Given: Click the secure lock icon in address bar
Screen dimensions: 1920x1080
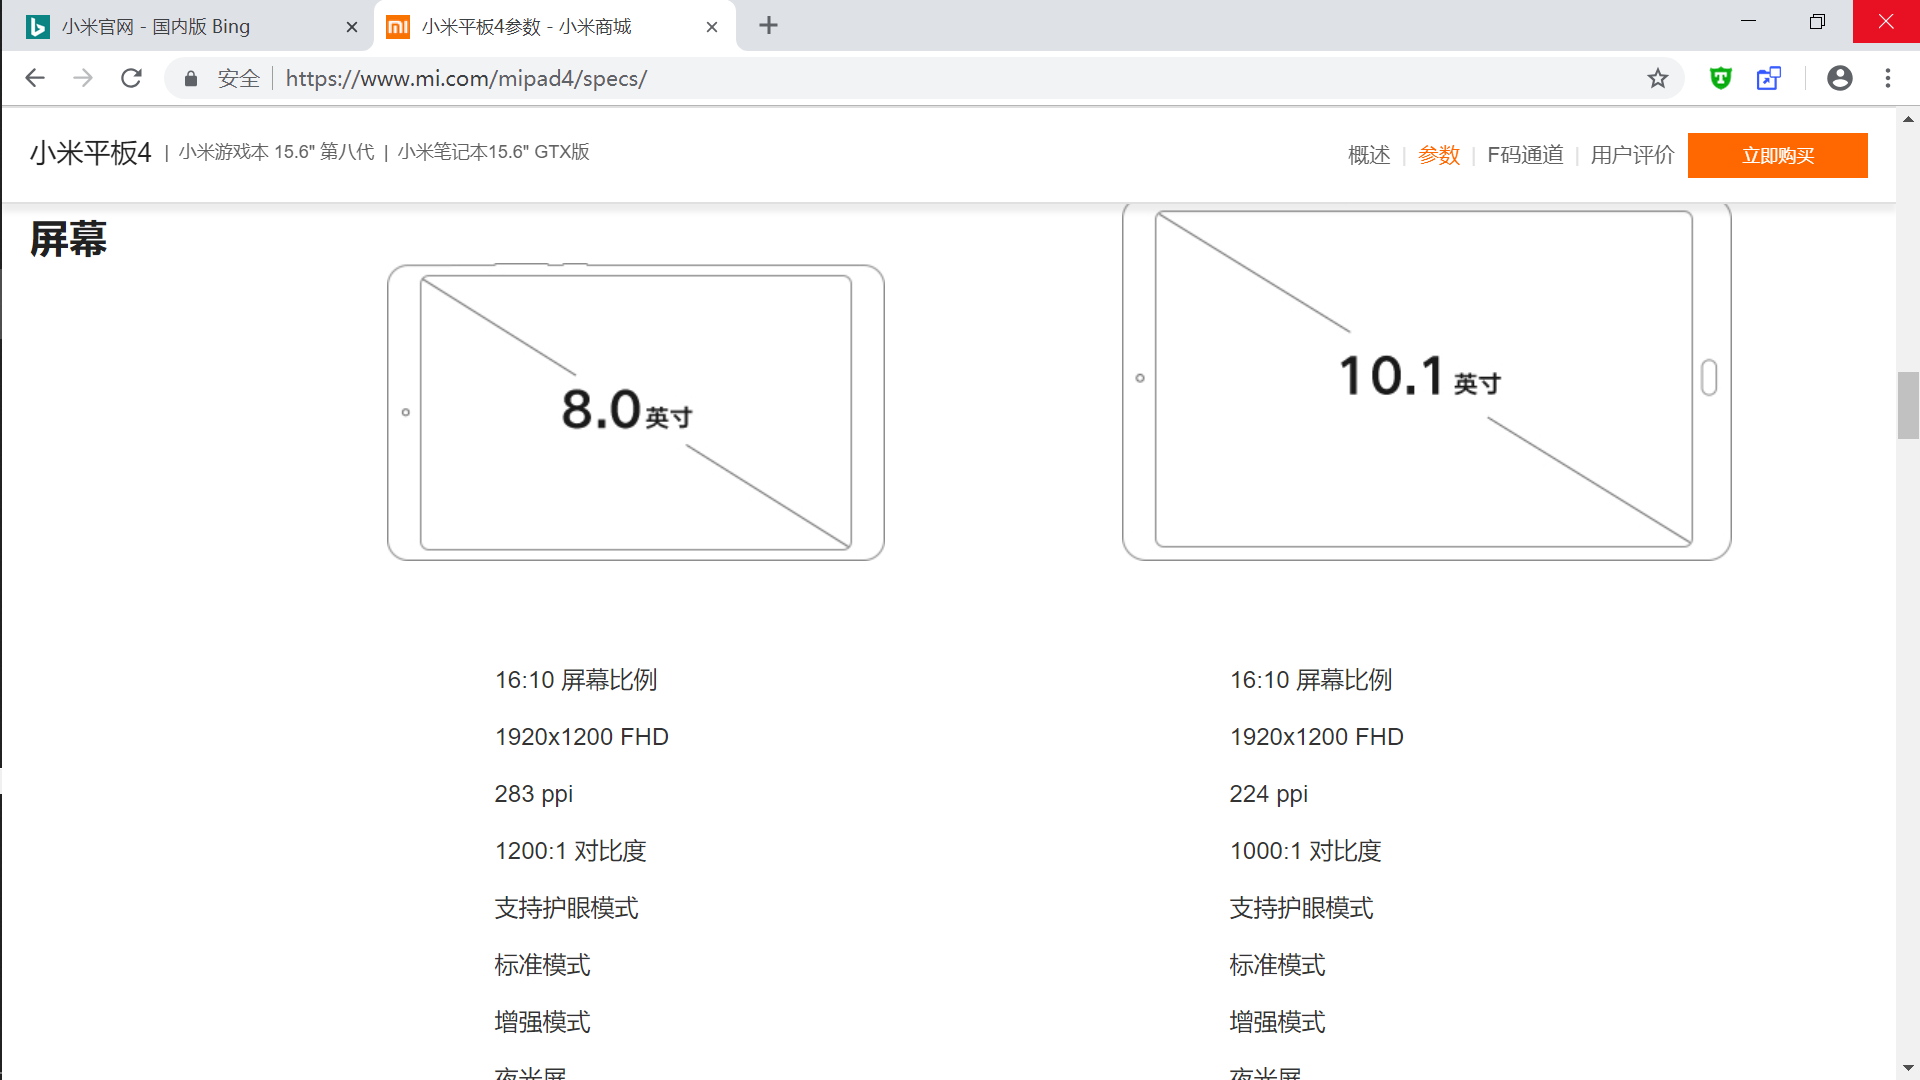Looking at the screenshot, I should 190,78.
